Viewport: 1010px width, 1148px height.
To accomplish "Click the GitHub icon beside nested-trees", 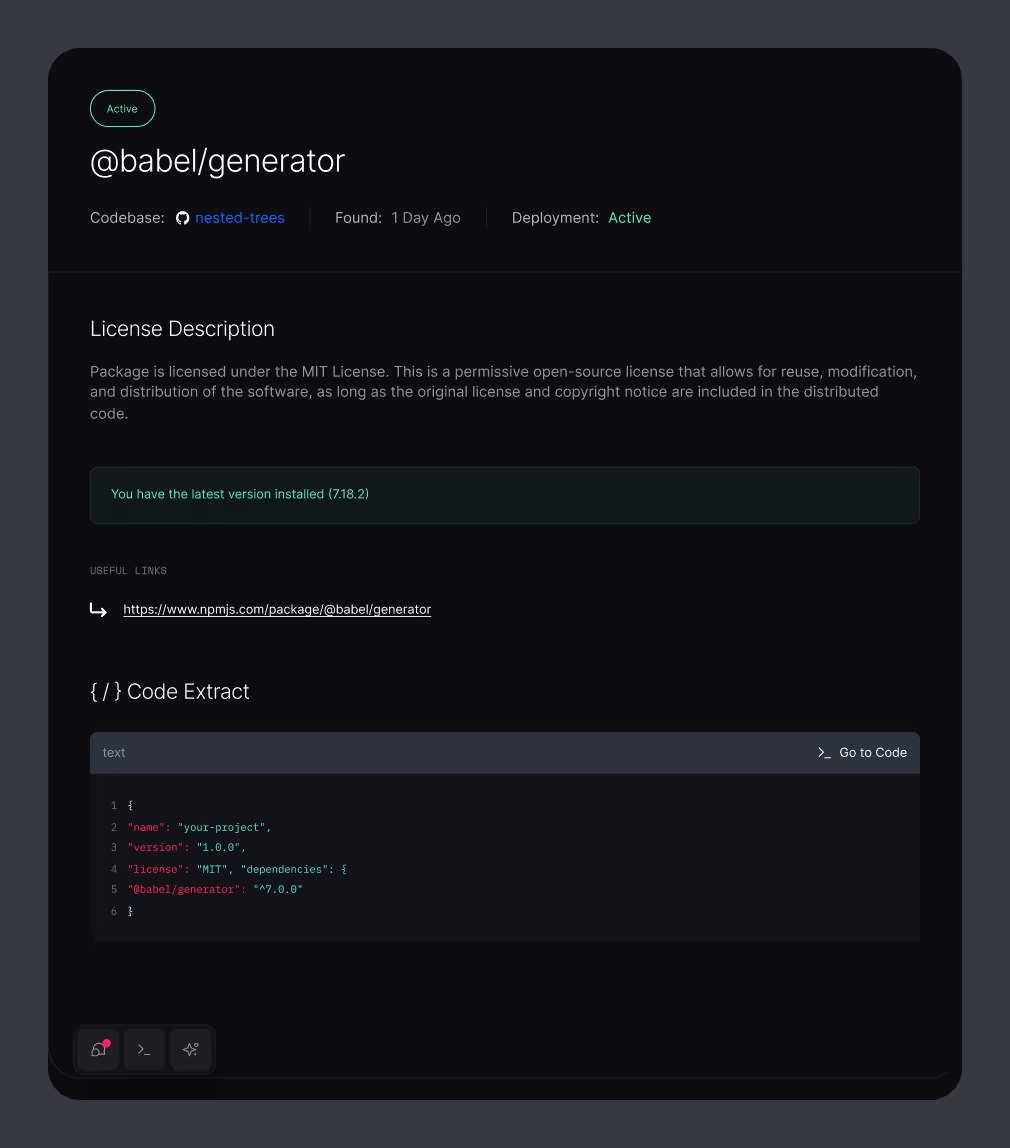I will (182, 218).
